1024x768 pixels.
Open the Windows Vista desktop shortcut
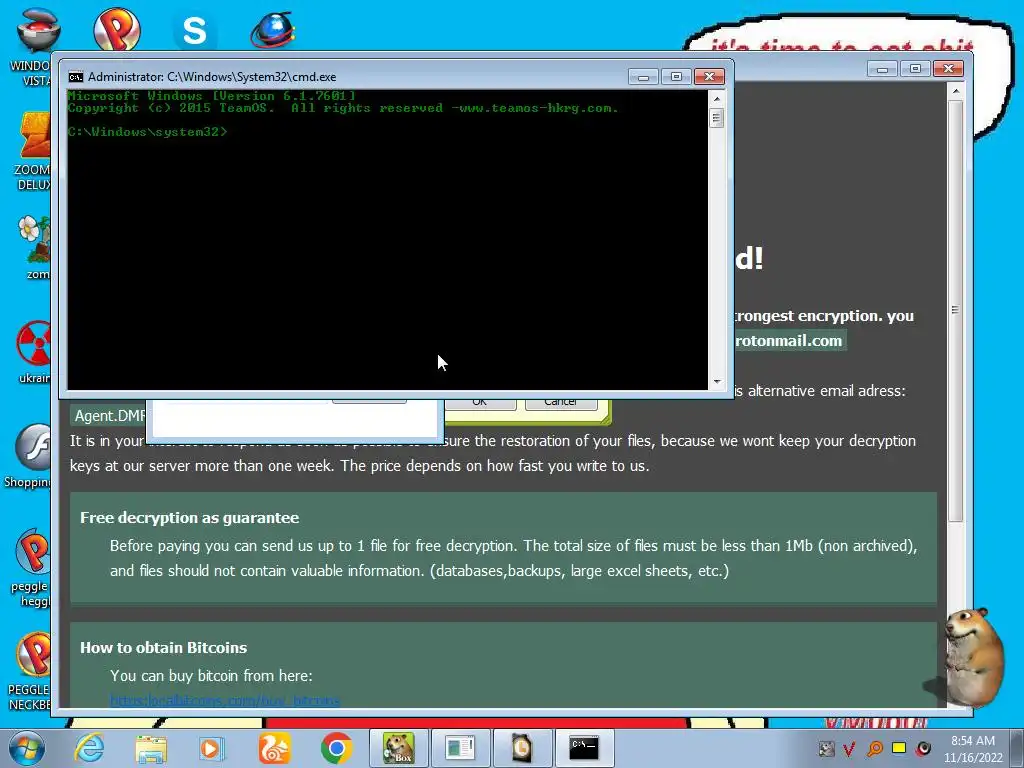(33, 46)
